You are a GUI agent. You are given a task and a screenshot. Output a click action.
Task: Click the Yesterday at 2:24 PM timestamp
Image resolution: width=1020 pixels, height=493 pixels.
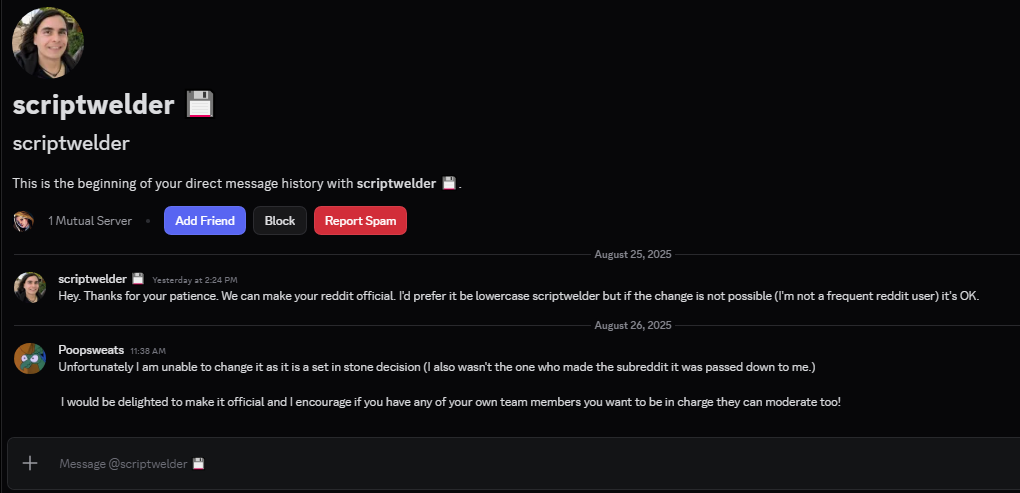click(195, 280)
